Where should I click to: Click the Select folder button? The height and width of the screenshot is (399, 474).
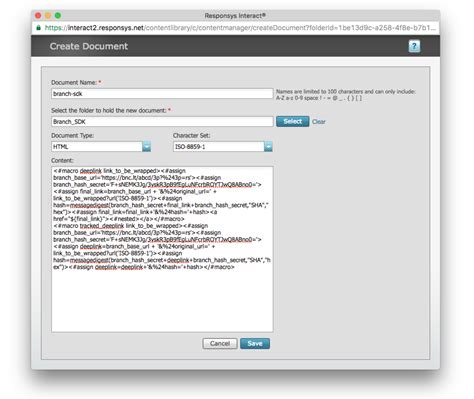pyautogui.click(x=292, y=121)
